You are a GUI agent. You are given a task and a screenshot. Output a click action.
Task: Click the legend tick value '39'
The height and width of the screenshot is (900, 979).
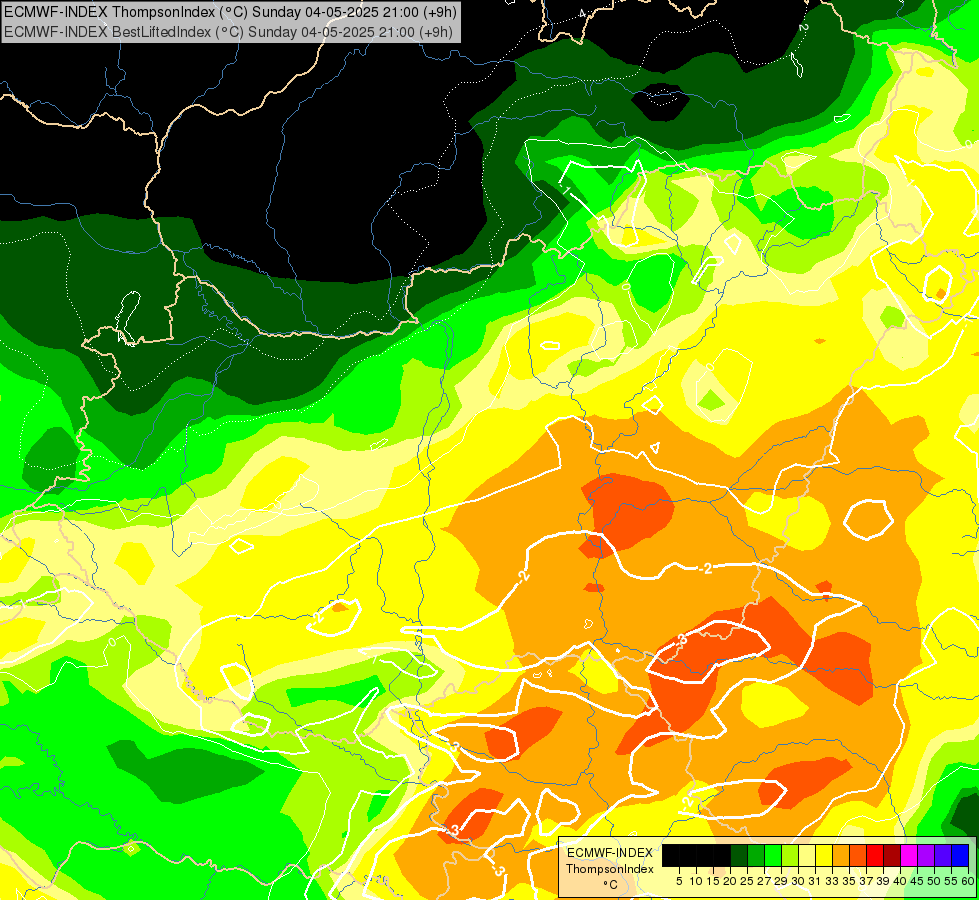pos(883,881)
